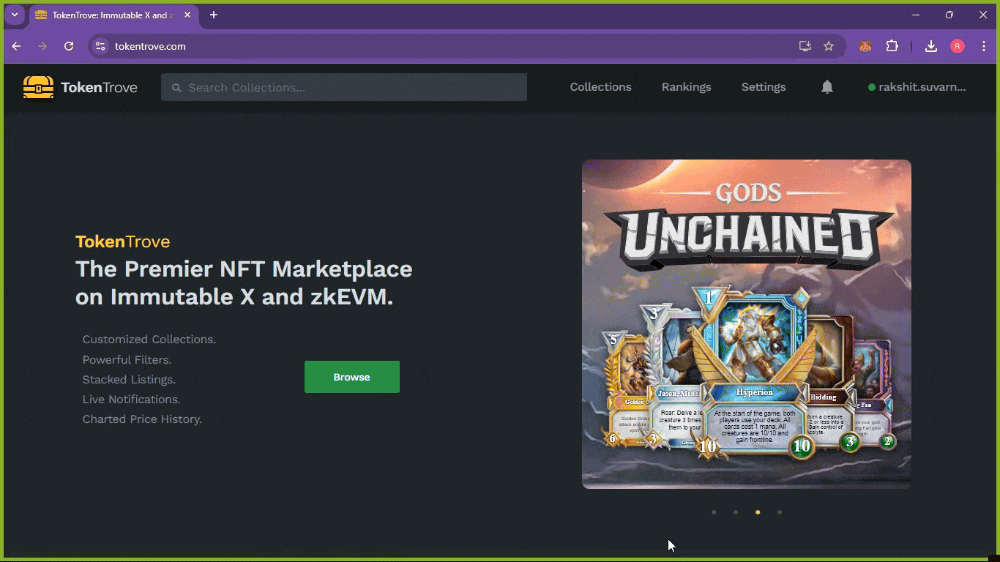Open the MetaMask fox extension
The image size is (1000, 562).
pyautogui.click(x=865, y=46)
